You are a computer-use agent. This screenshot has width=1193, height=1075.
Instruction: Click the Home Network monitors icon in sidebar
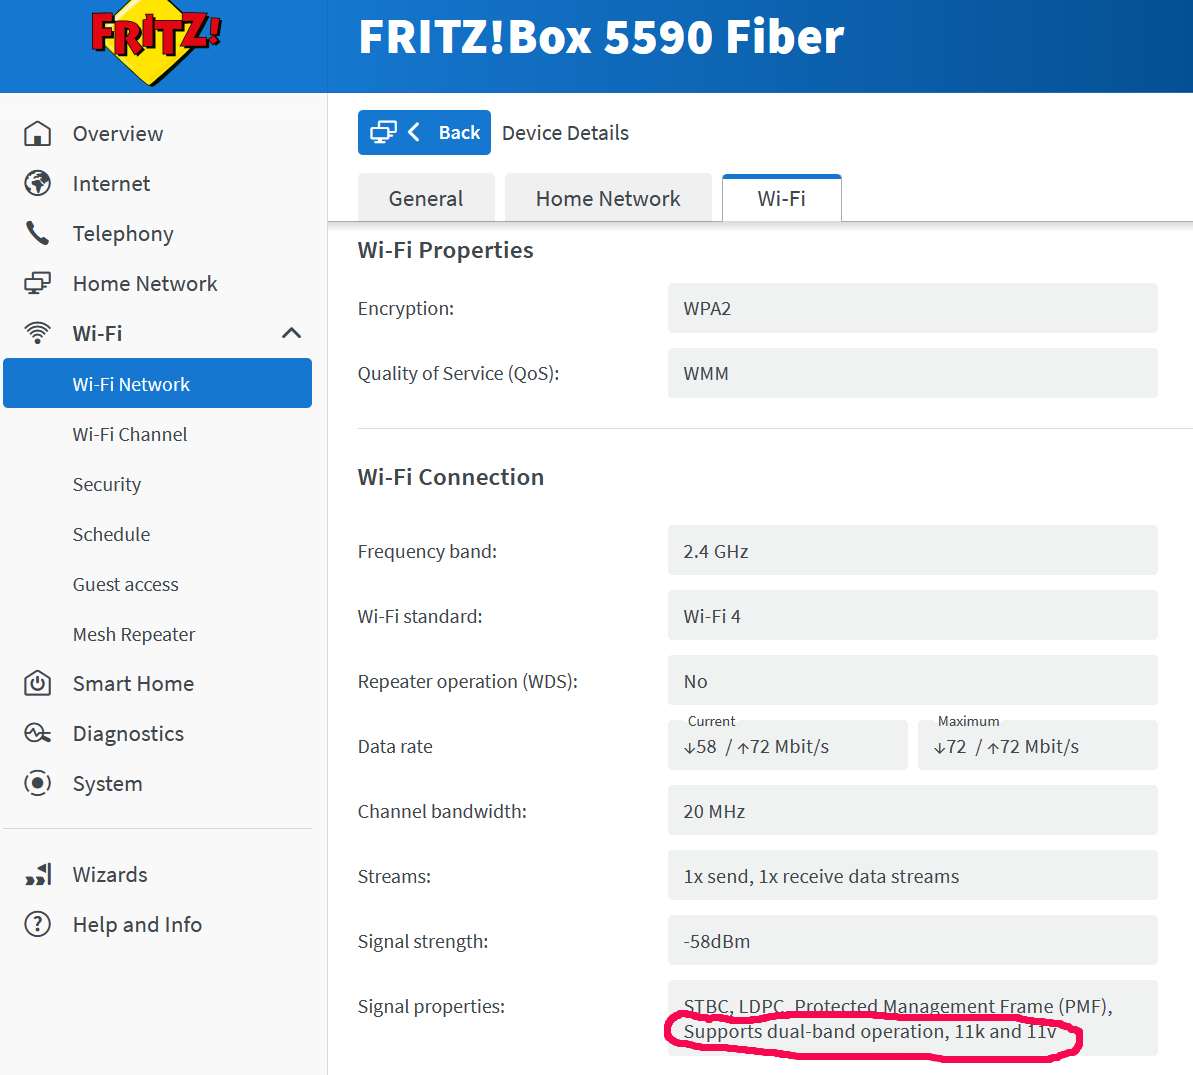coord(37,283)
